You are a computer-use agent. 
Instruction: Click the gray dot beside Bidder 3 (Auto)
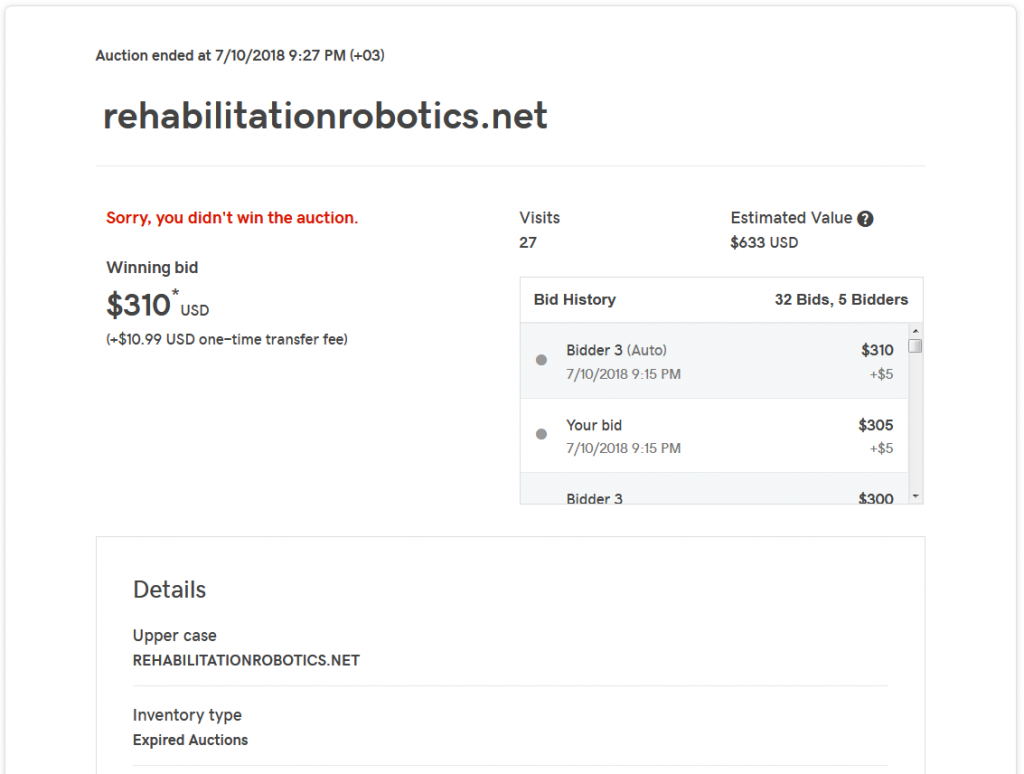point(541,360)
